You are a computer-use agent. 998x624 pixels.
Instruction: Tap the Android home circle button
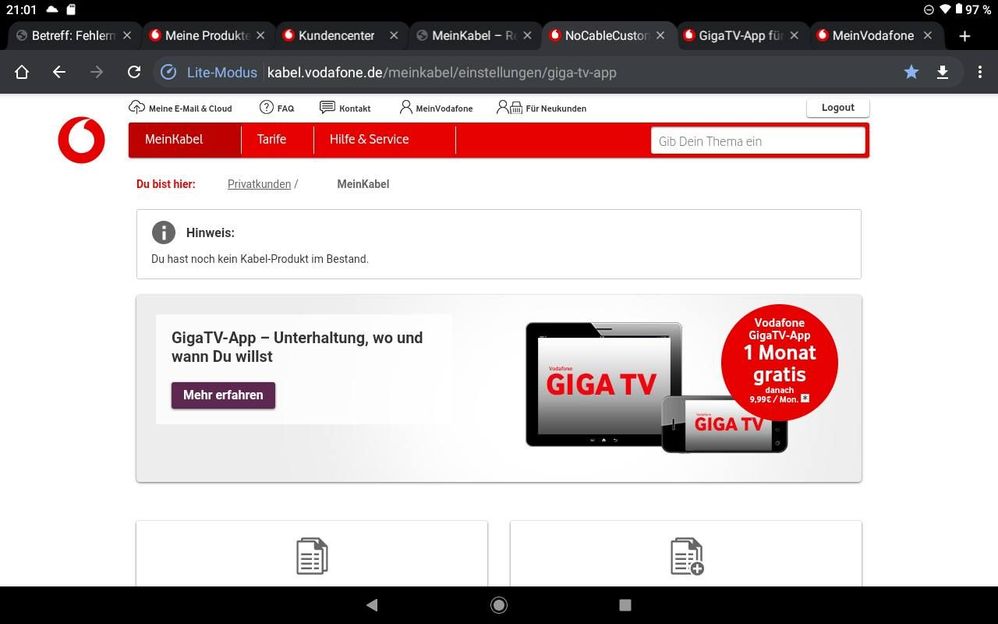(x=499, y=604)
